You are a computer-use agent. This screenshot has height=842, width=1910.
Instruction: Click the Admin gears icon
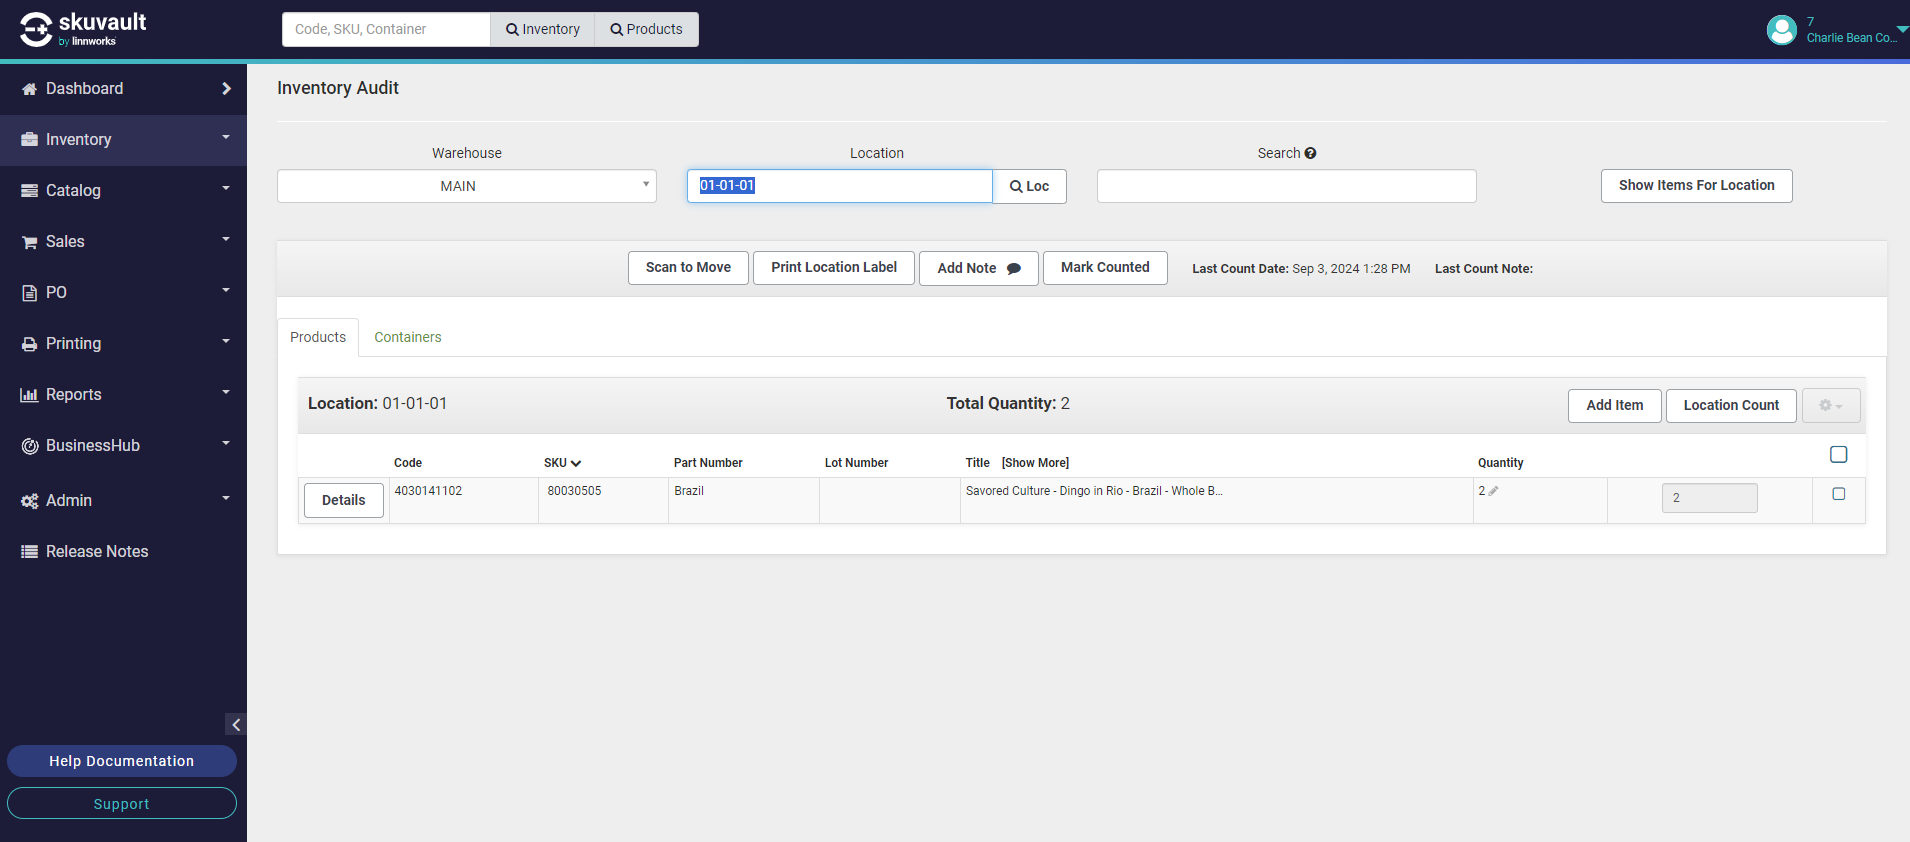pyautogui.click(x=29, y=501)
